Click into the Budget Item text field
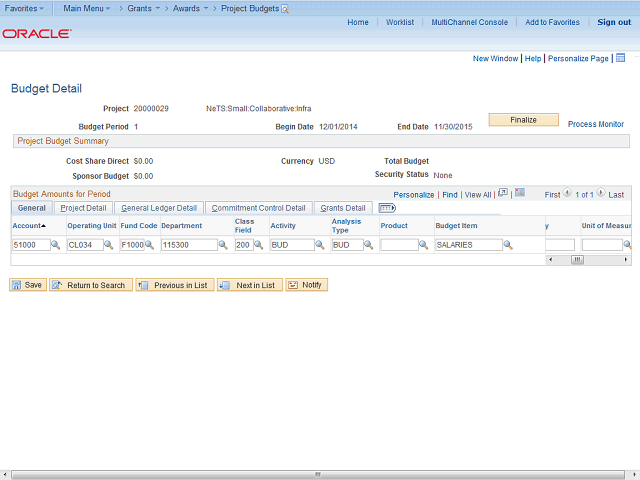The width and height of the screenshot is (640, 480). pos(468,245)
